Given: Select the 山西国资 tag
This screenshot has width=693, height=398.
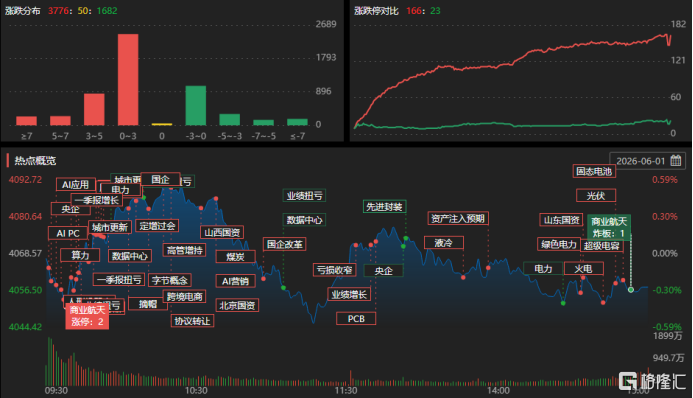Looking at the screenshot, I should click(222, 232).
